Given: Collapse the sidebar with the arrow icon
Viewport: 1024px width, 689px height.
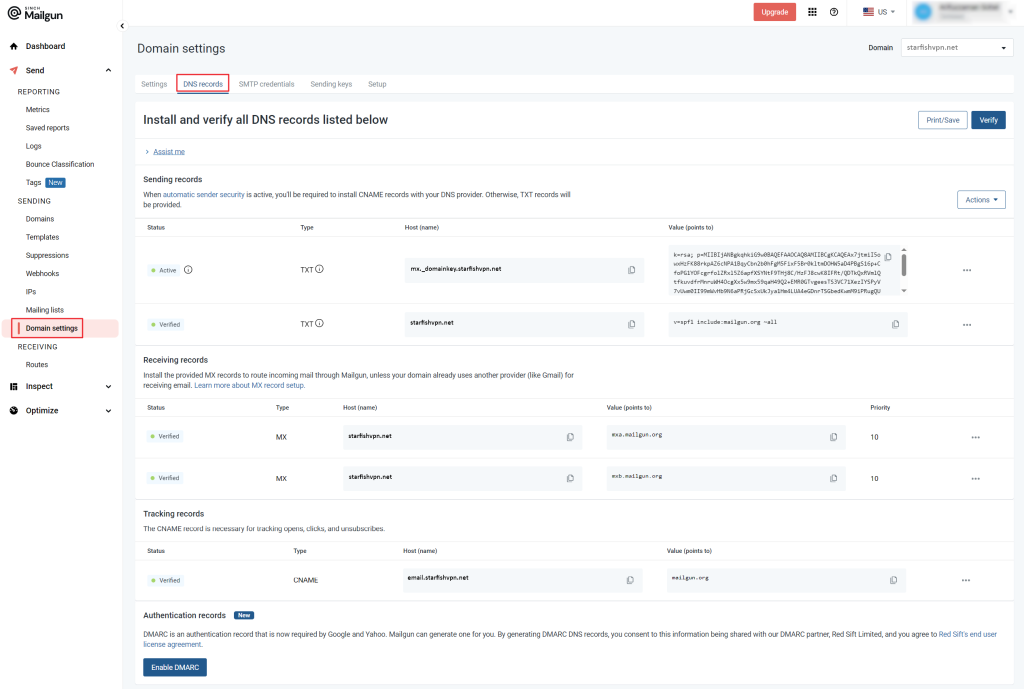Looking at the screenshot, I should 121,26.
